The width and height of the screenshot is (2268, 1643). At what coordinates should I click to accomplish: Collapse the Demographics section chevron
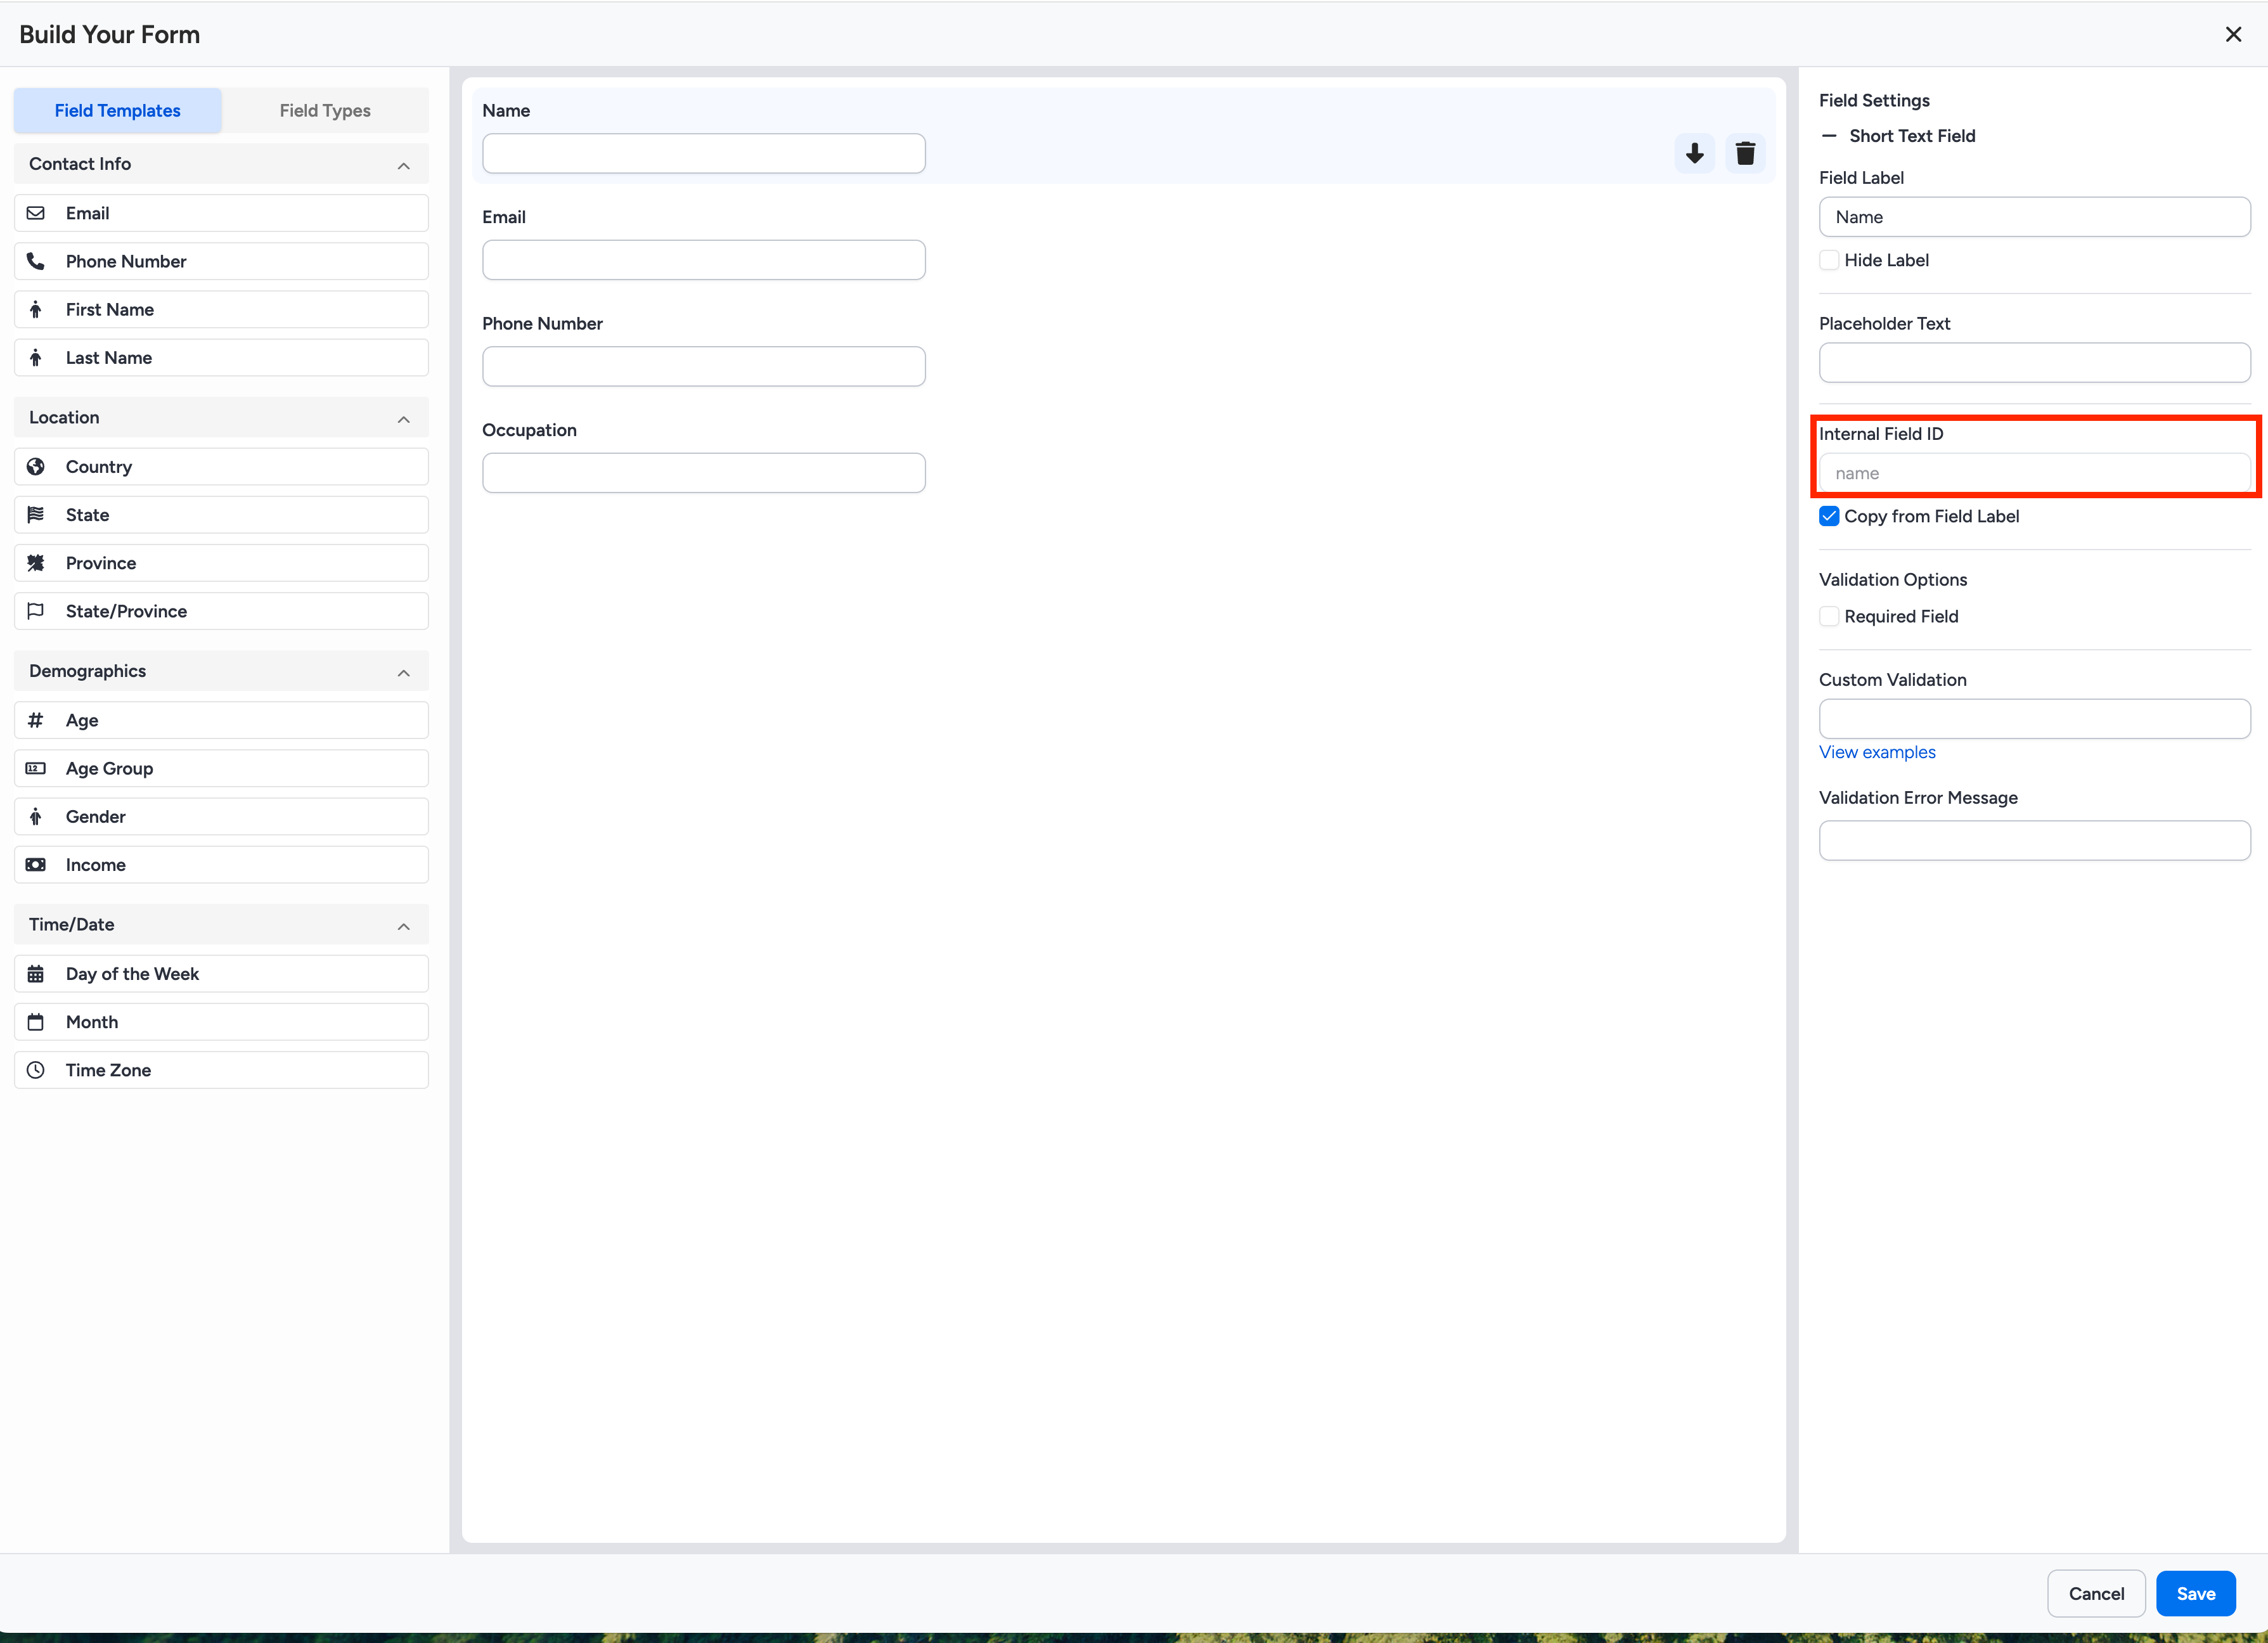click(x=403, y=672)
